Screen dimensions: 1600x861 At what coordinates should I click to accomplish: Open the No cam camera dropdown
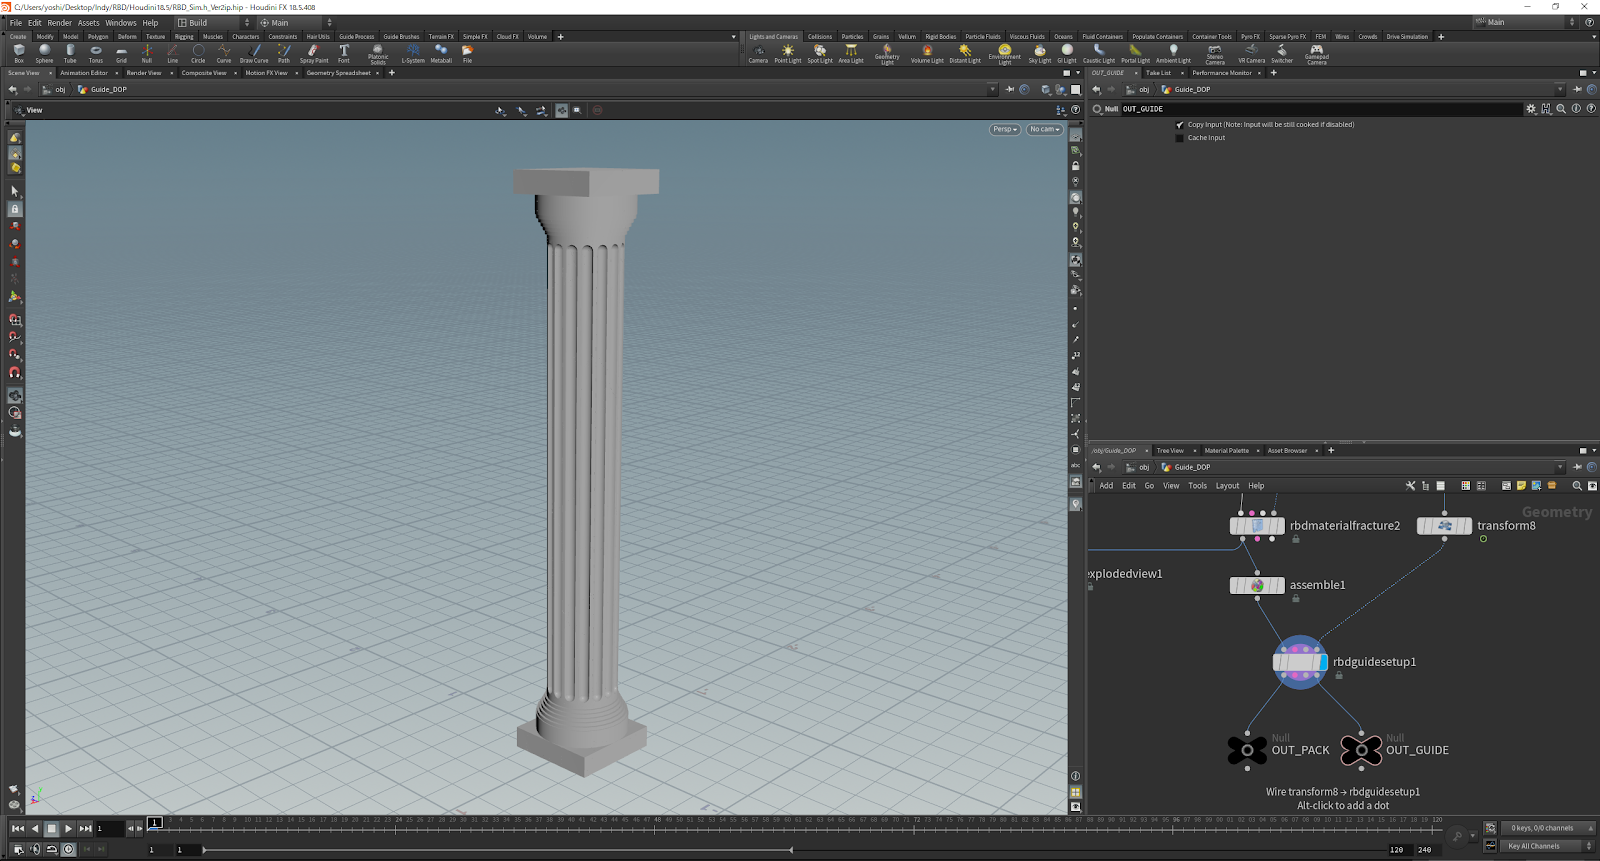pos(1044,129)
